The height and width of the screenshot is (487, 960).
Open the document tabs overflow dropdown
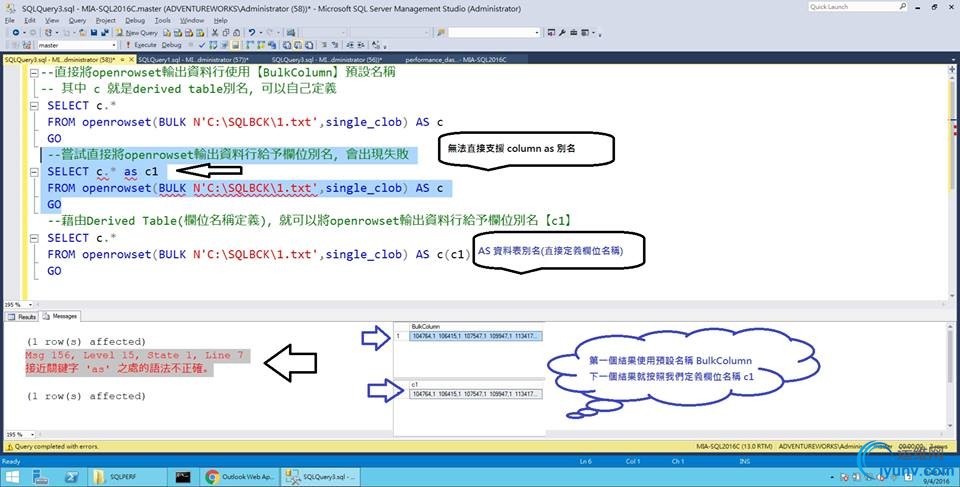point(953,59)
